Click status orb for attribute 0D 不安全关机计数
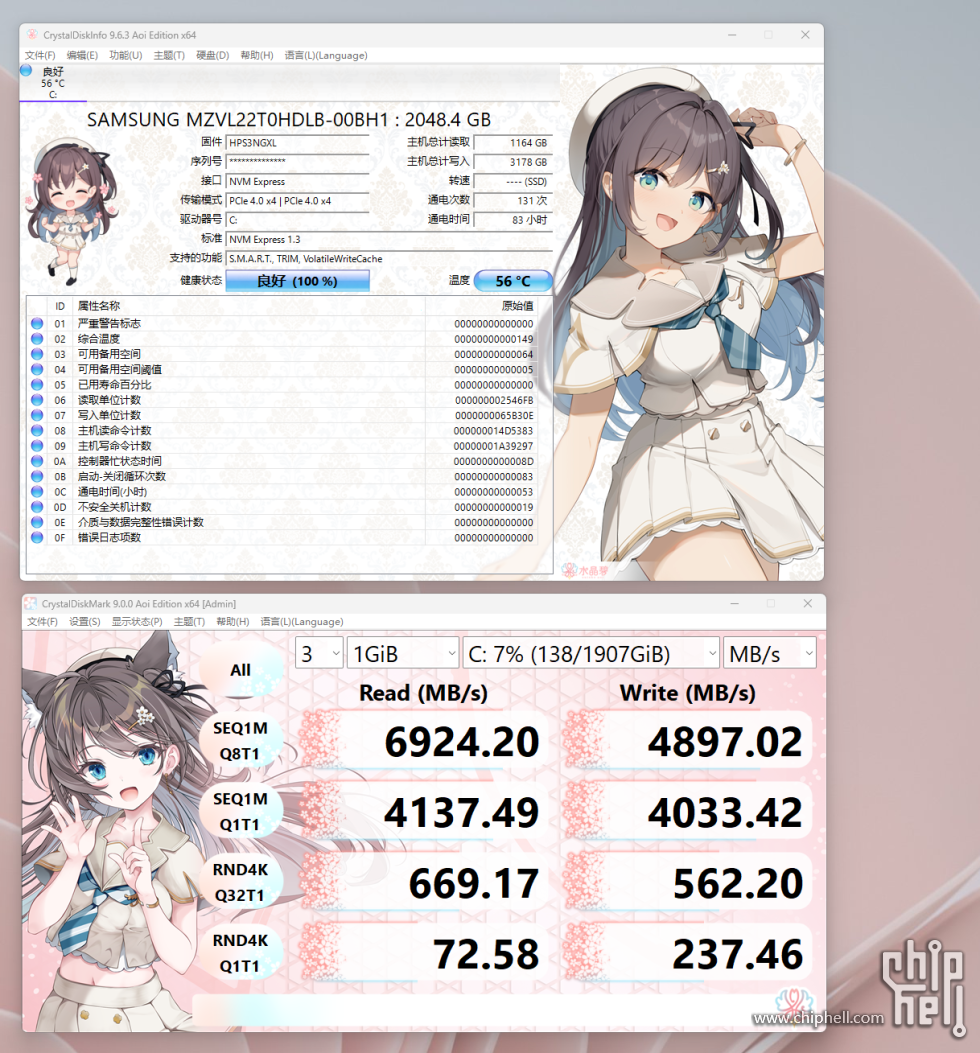This screenshot has width=980, height=1053. 37,507
